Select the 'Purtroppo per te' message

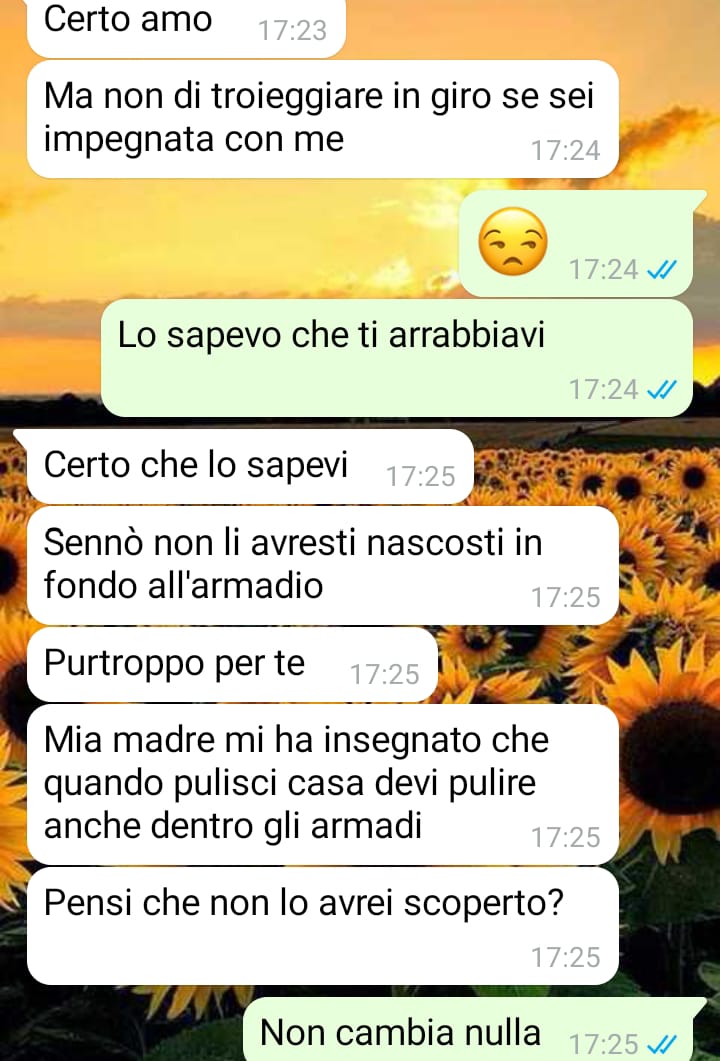point(232,664)
